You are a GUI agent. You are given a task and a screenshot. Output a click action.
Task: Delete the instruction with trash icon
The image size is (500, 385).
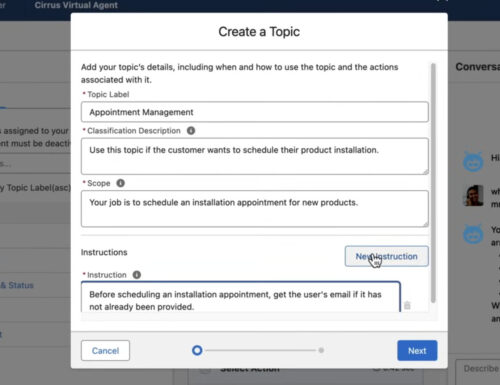407,305
